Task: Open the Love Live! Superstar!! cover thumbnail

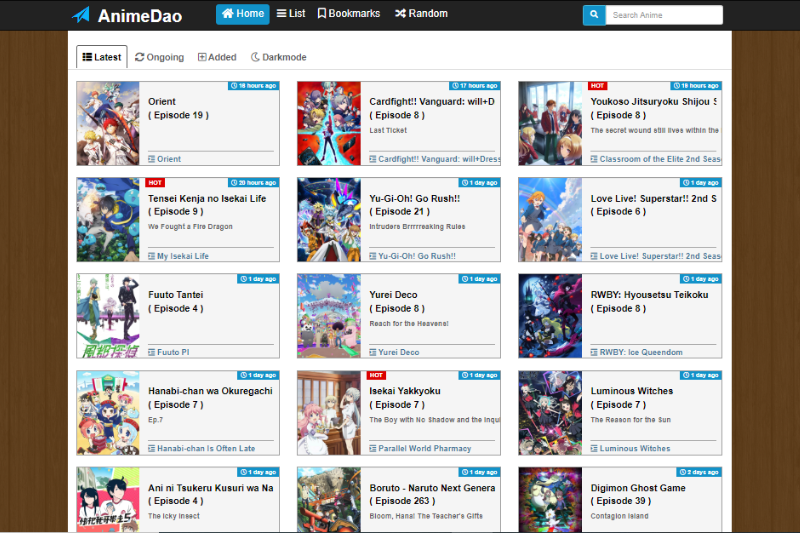Action: [x=551, y=220]
